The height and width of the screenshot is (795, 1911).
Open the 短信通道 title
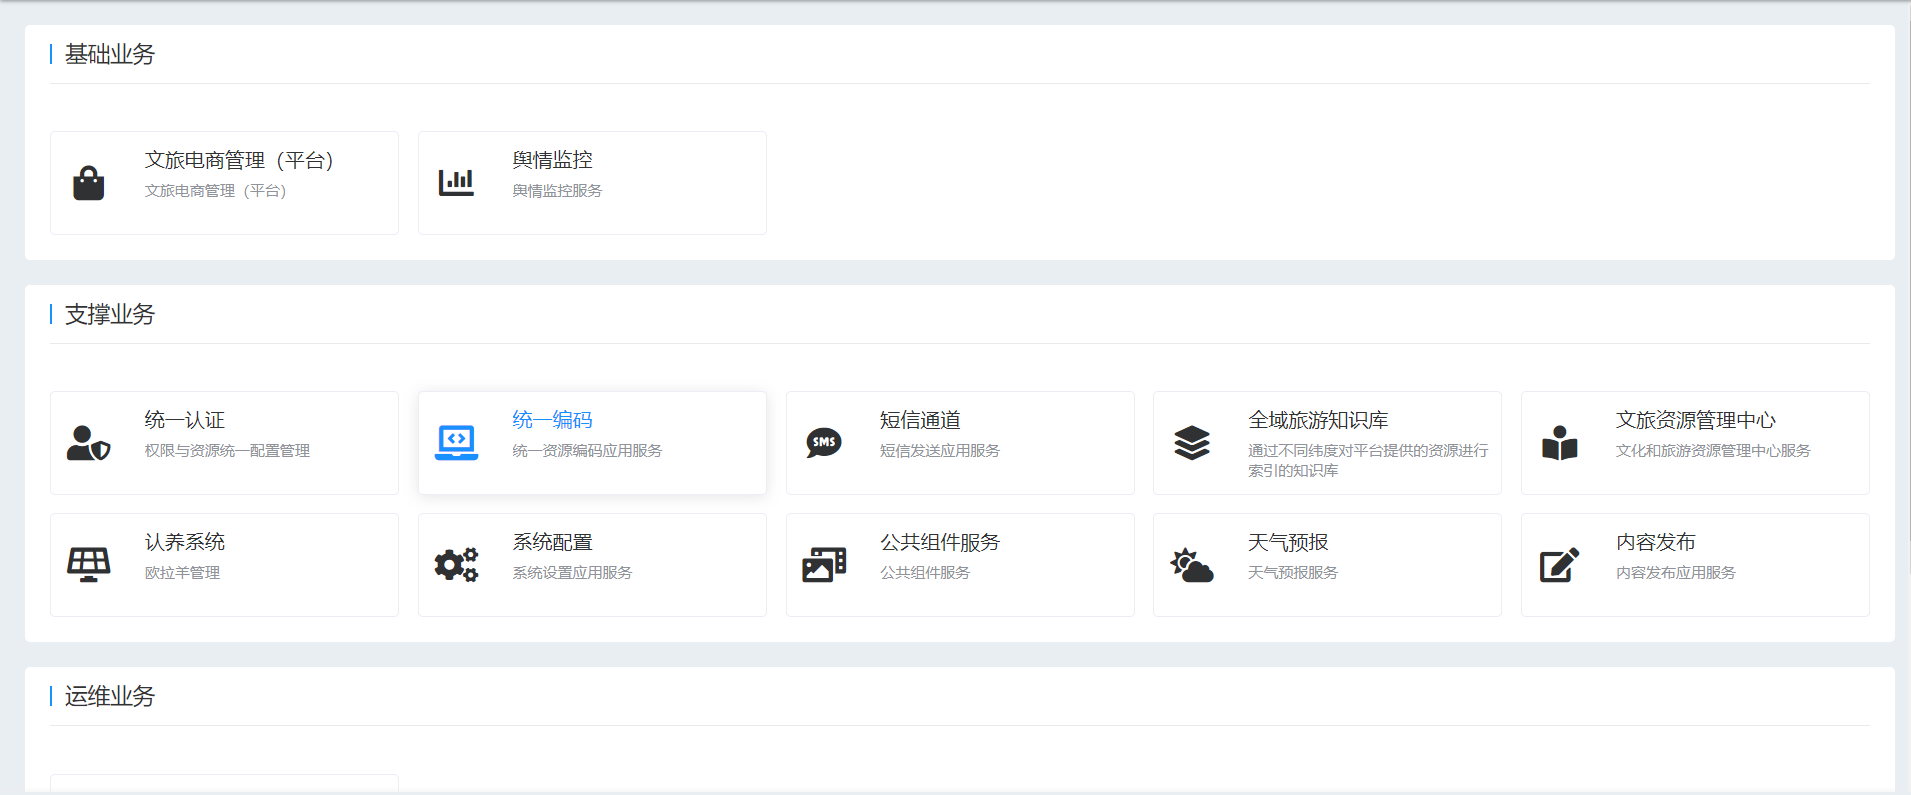pos(920,420)
